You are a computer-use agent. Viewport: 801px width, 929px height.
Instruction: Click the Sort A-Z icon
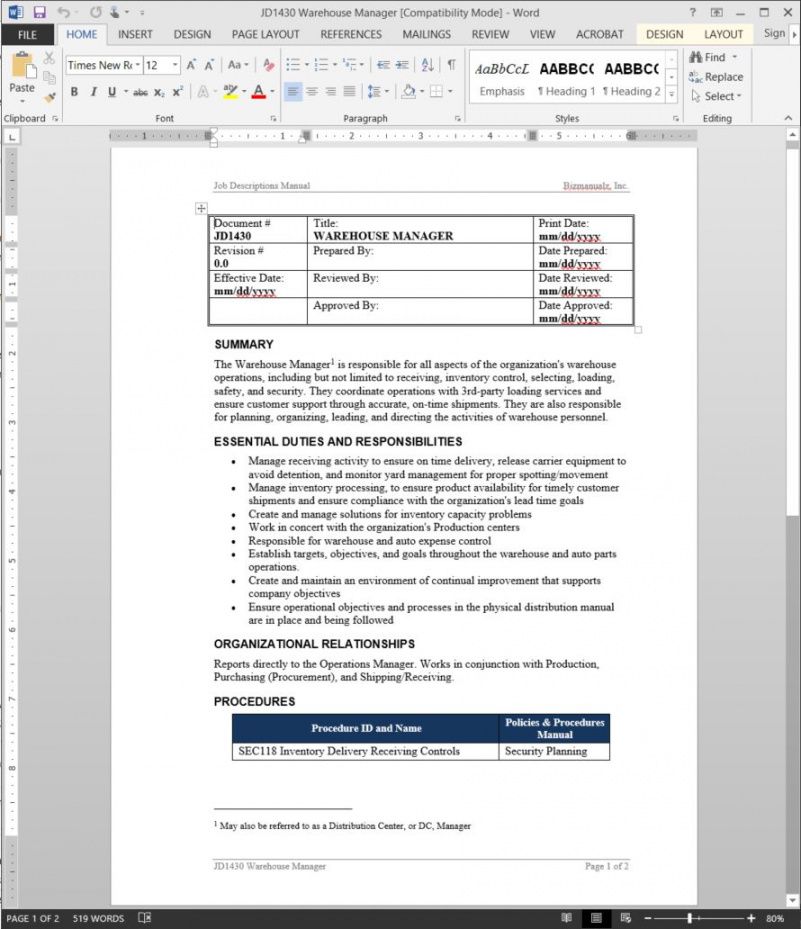427,65
